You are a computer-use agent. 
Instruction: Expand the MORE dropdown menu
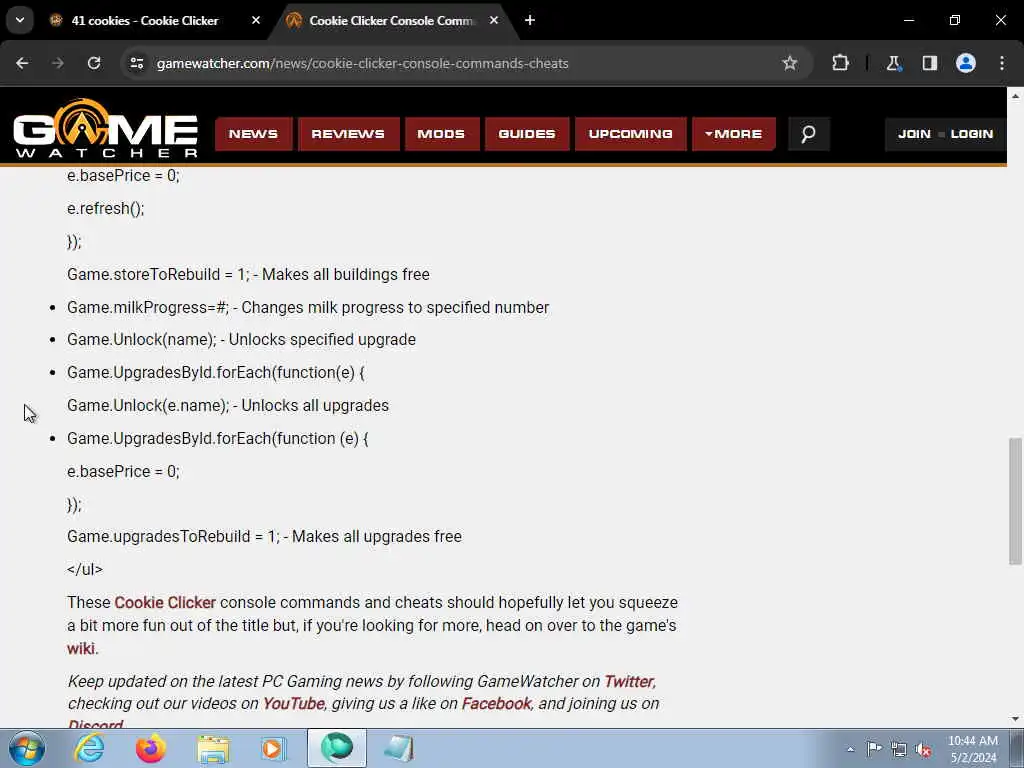click(733, 134)
